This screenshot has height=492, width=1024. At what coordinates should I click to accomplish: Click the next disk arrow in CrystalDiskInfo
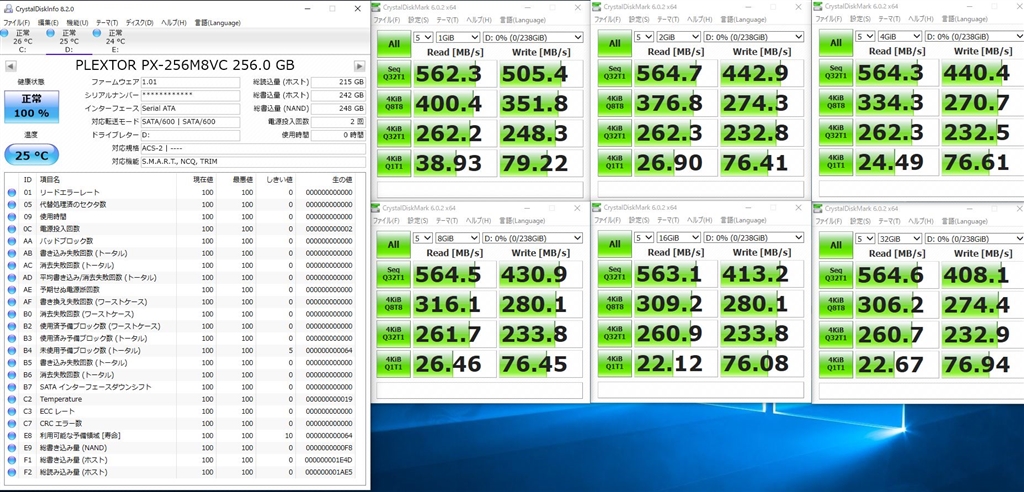[x=359, y=66]
